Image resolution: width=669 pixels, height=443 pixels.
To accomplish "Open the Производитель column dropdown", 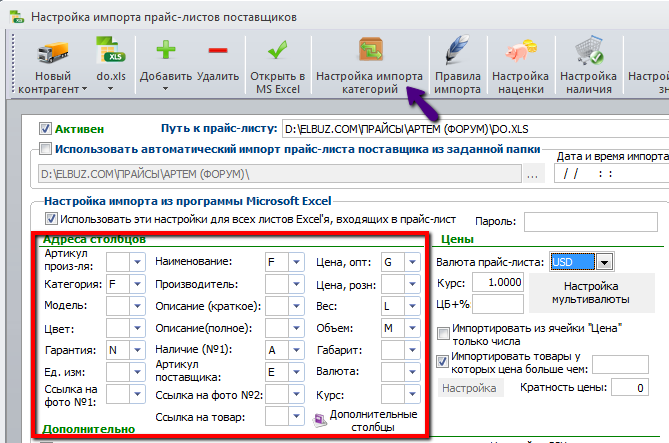I will [296, 284].
